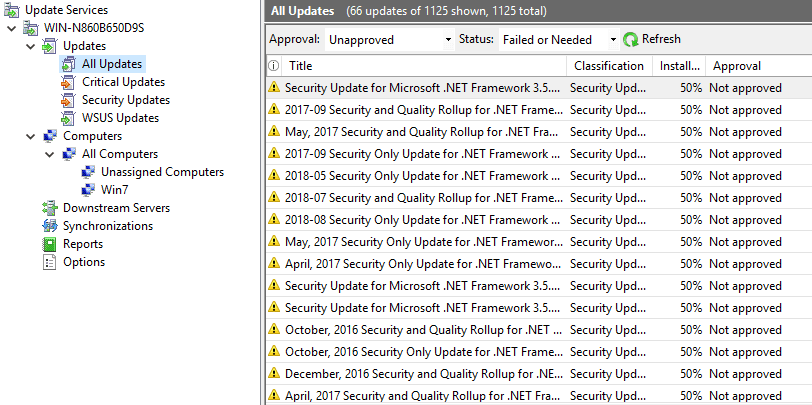Click the Downstream Servers icon

point(50,208)
